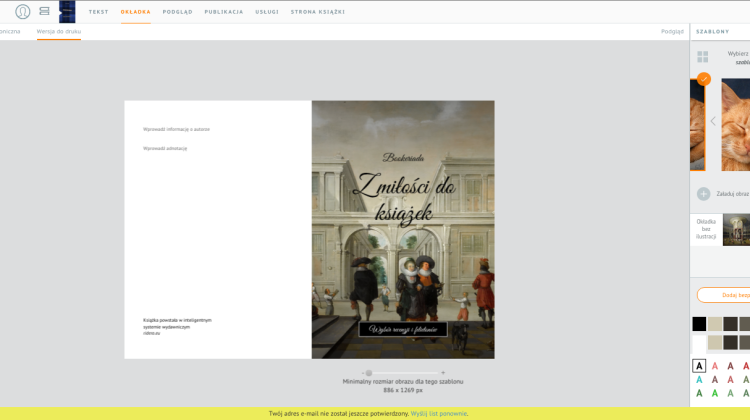
Task: Click the orange Dodaj button
Action: [723, 295]
